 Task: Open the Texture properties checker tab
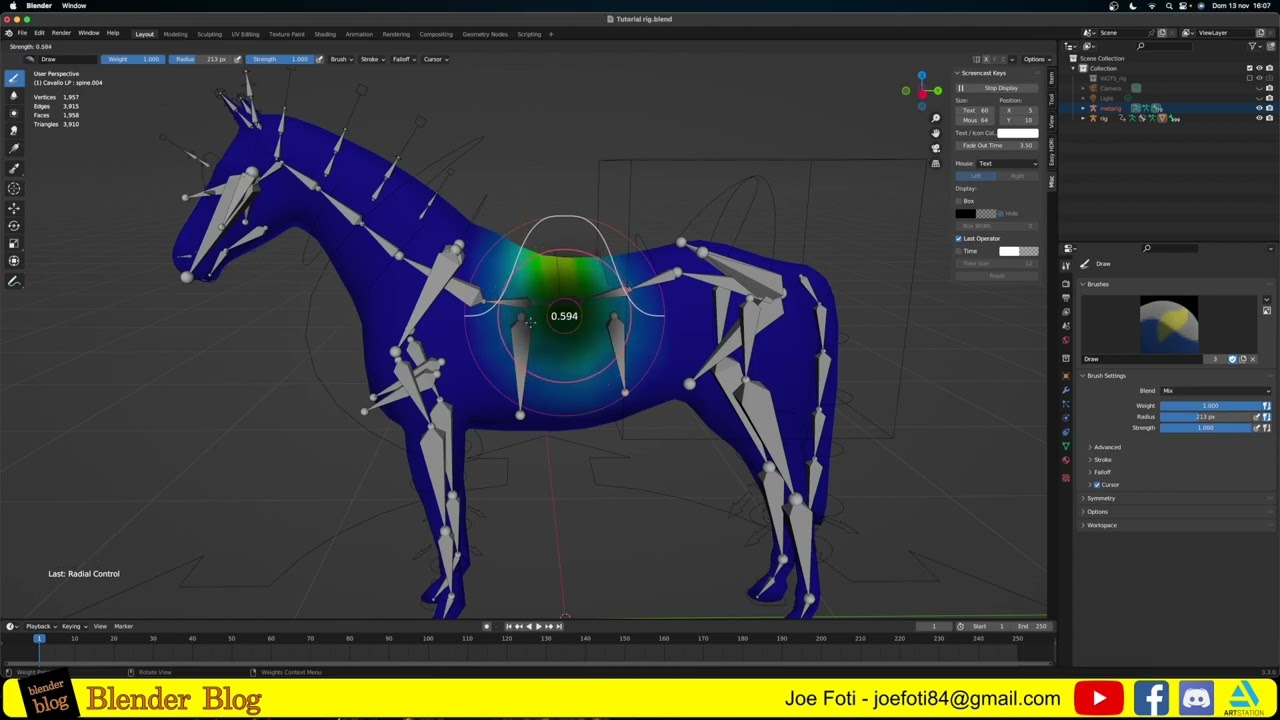(1066, 478)
